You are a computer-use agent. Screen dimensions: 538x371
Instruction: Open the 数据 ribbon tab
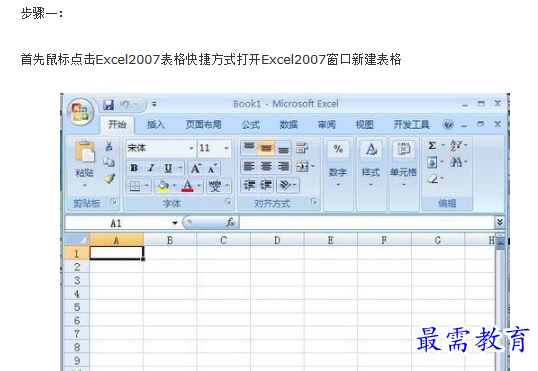point(289,125)
